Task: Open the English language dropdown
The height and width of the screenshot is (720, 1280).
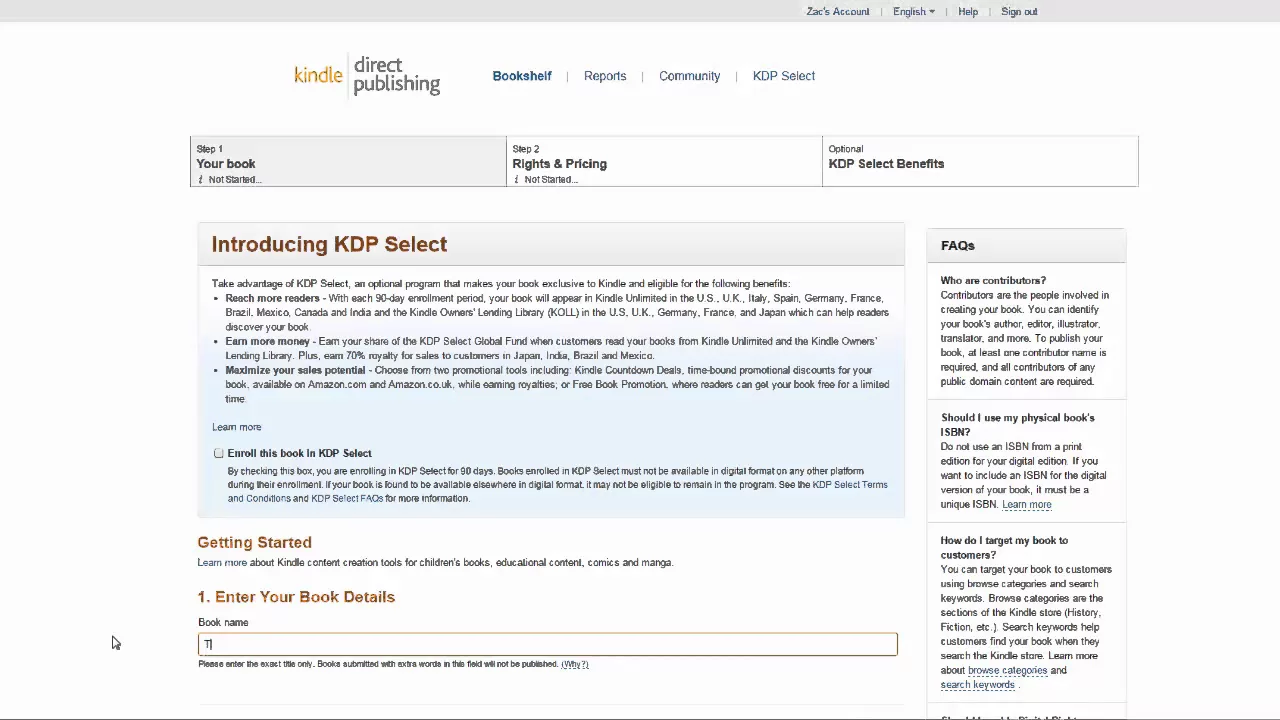Action: (x=914, y=11)
